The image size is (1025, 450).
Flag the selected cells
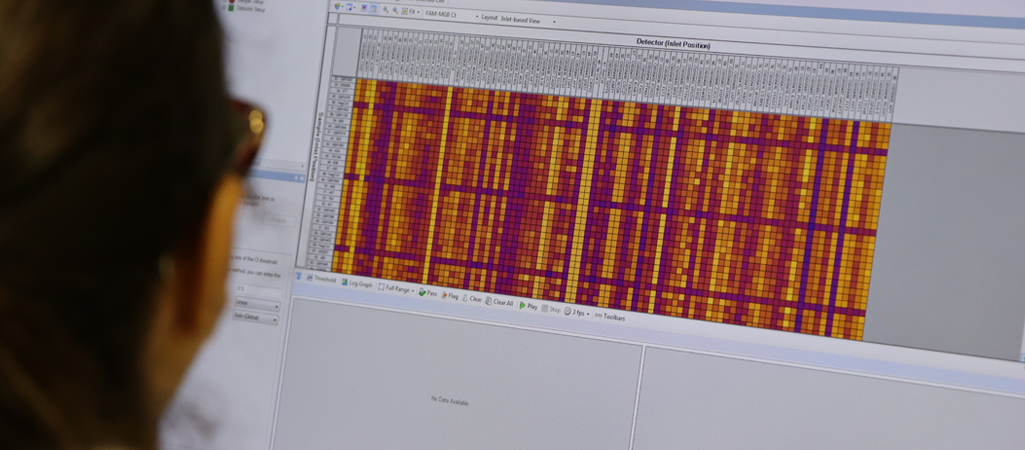449,296
